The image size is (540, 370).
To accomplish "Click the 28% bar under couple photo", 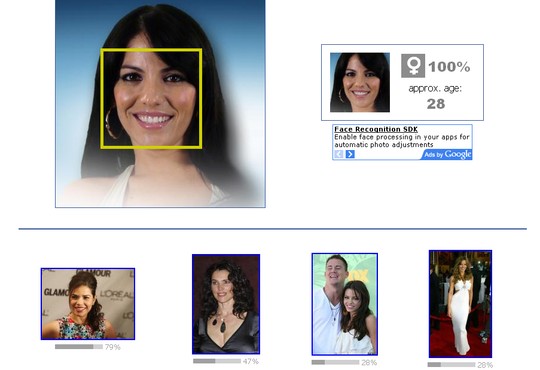I will click(x=335, y=362).
